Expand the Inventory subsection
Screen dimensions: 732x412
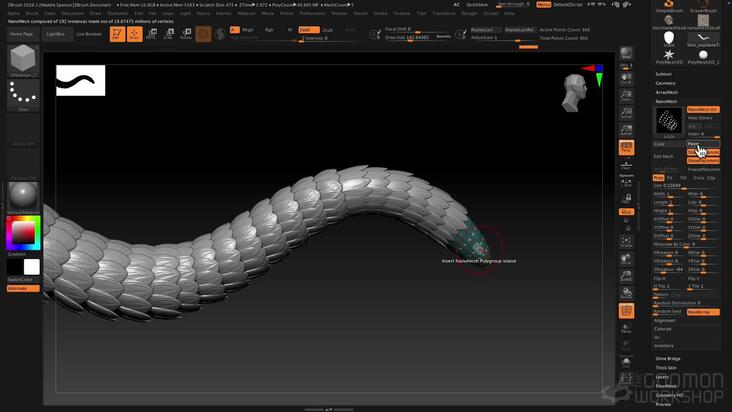coord(663,346)
